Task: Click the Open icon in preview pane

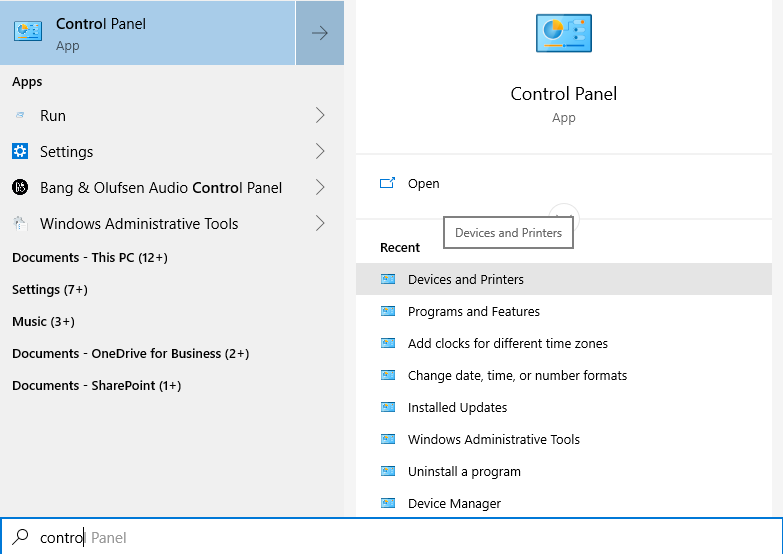Action: pyautogui.click(x=388, y=184)
